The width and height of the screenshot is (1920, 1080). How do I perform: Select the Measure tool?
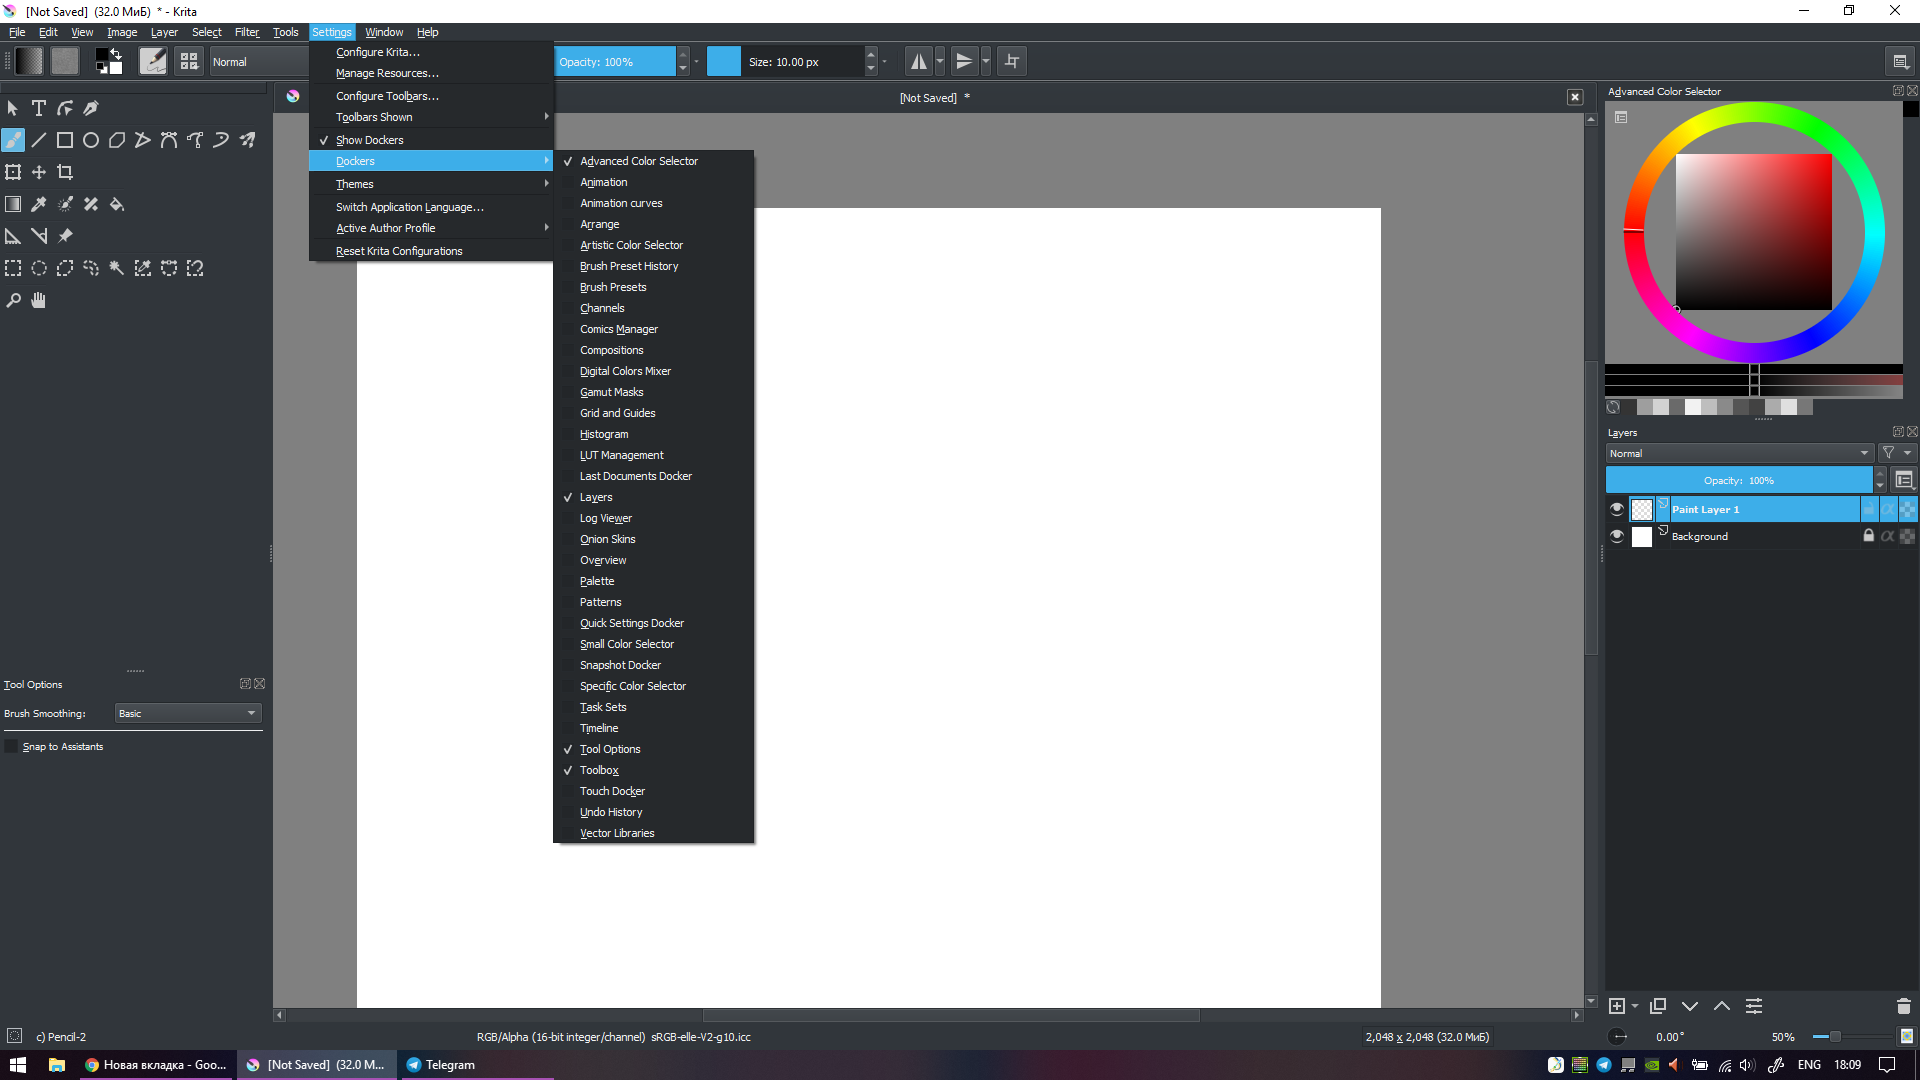point(39,236)
